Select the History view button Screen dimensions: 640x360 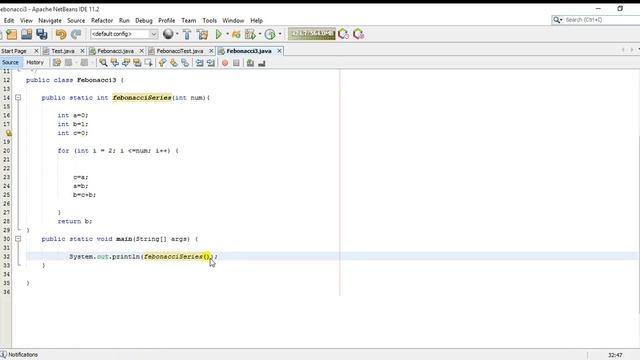(35, 62)
